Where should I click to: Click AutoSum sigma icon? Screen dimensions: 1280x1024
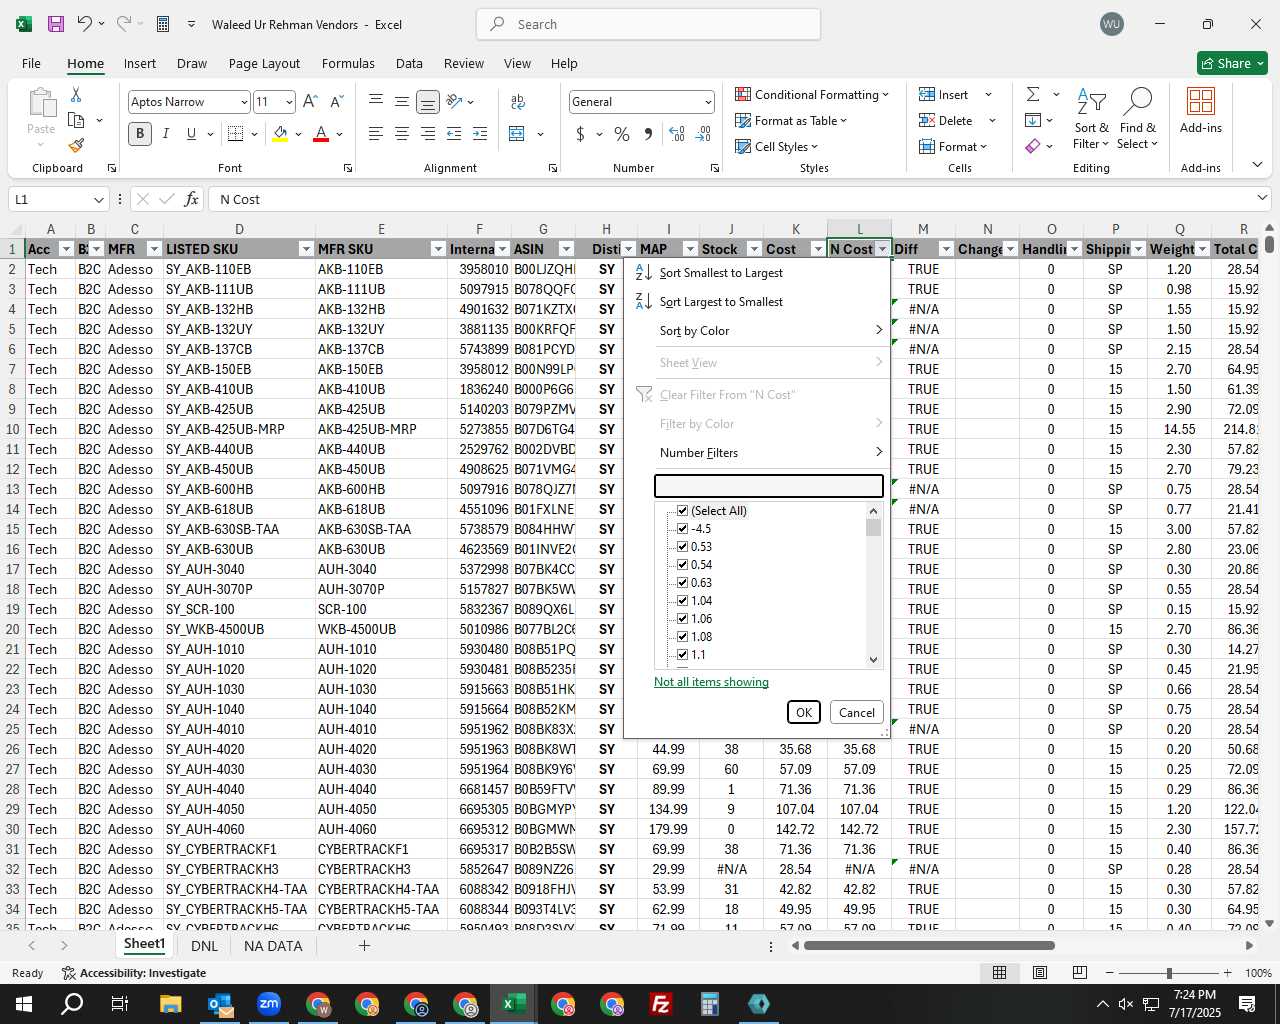point(1033,94)
